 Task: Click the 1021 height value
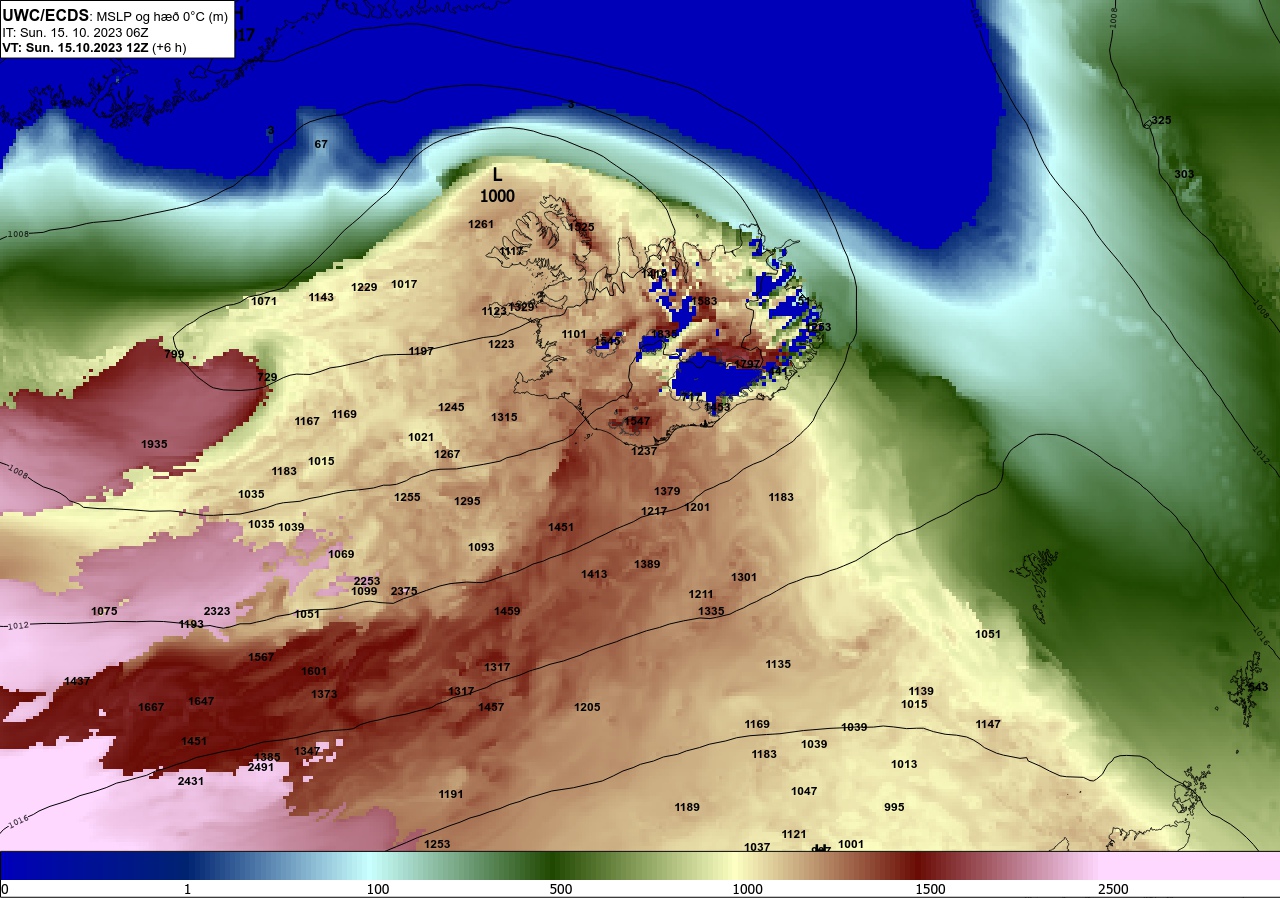tap(421, 437)
